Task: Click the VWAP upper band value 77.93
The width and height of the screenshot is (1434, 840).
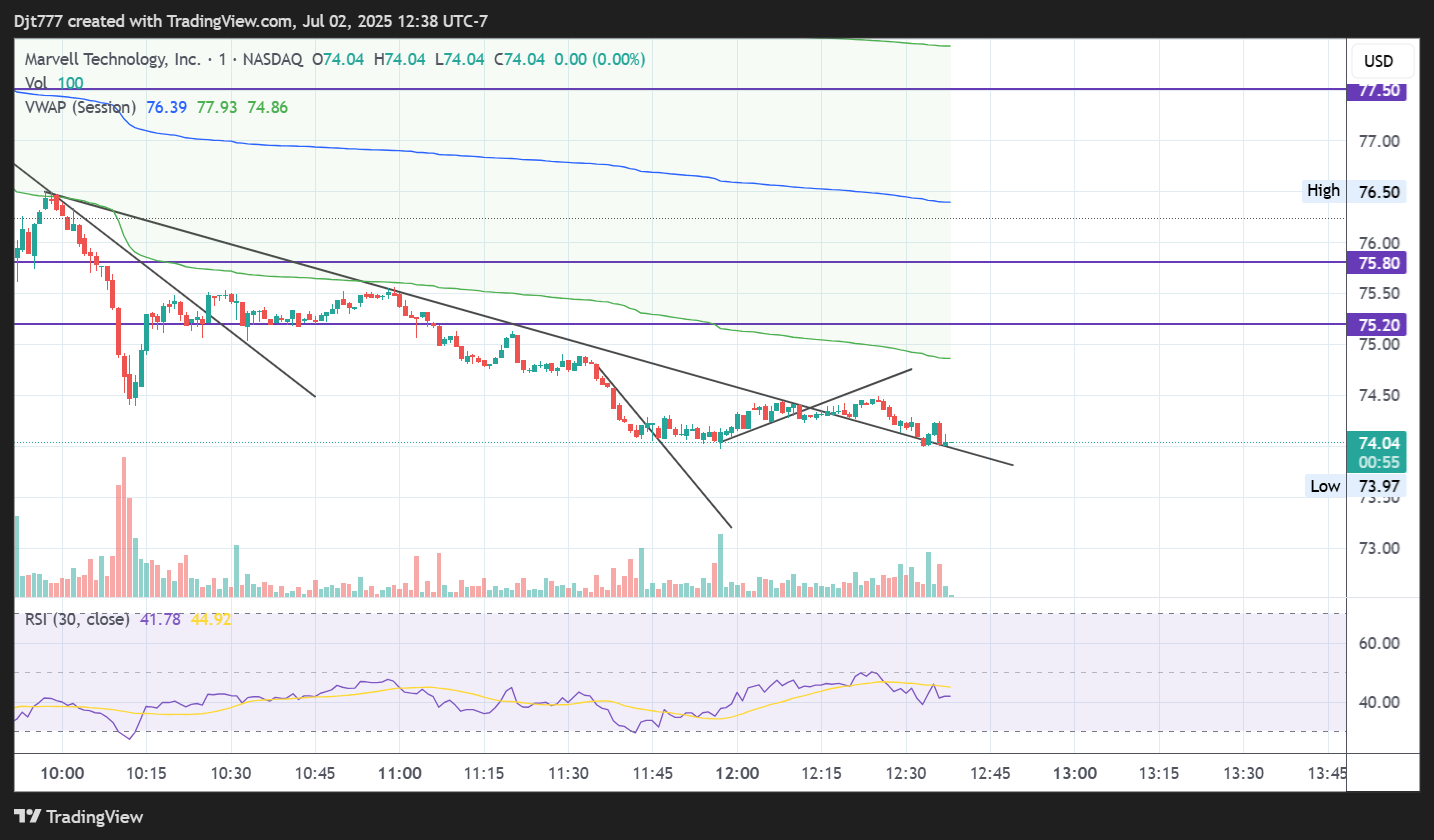Action: [x=217, y=107]
